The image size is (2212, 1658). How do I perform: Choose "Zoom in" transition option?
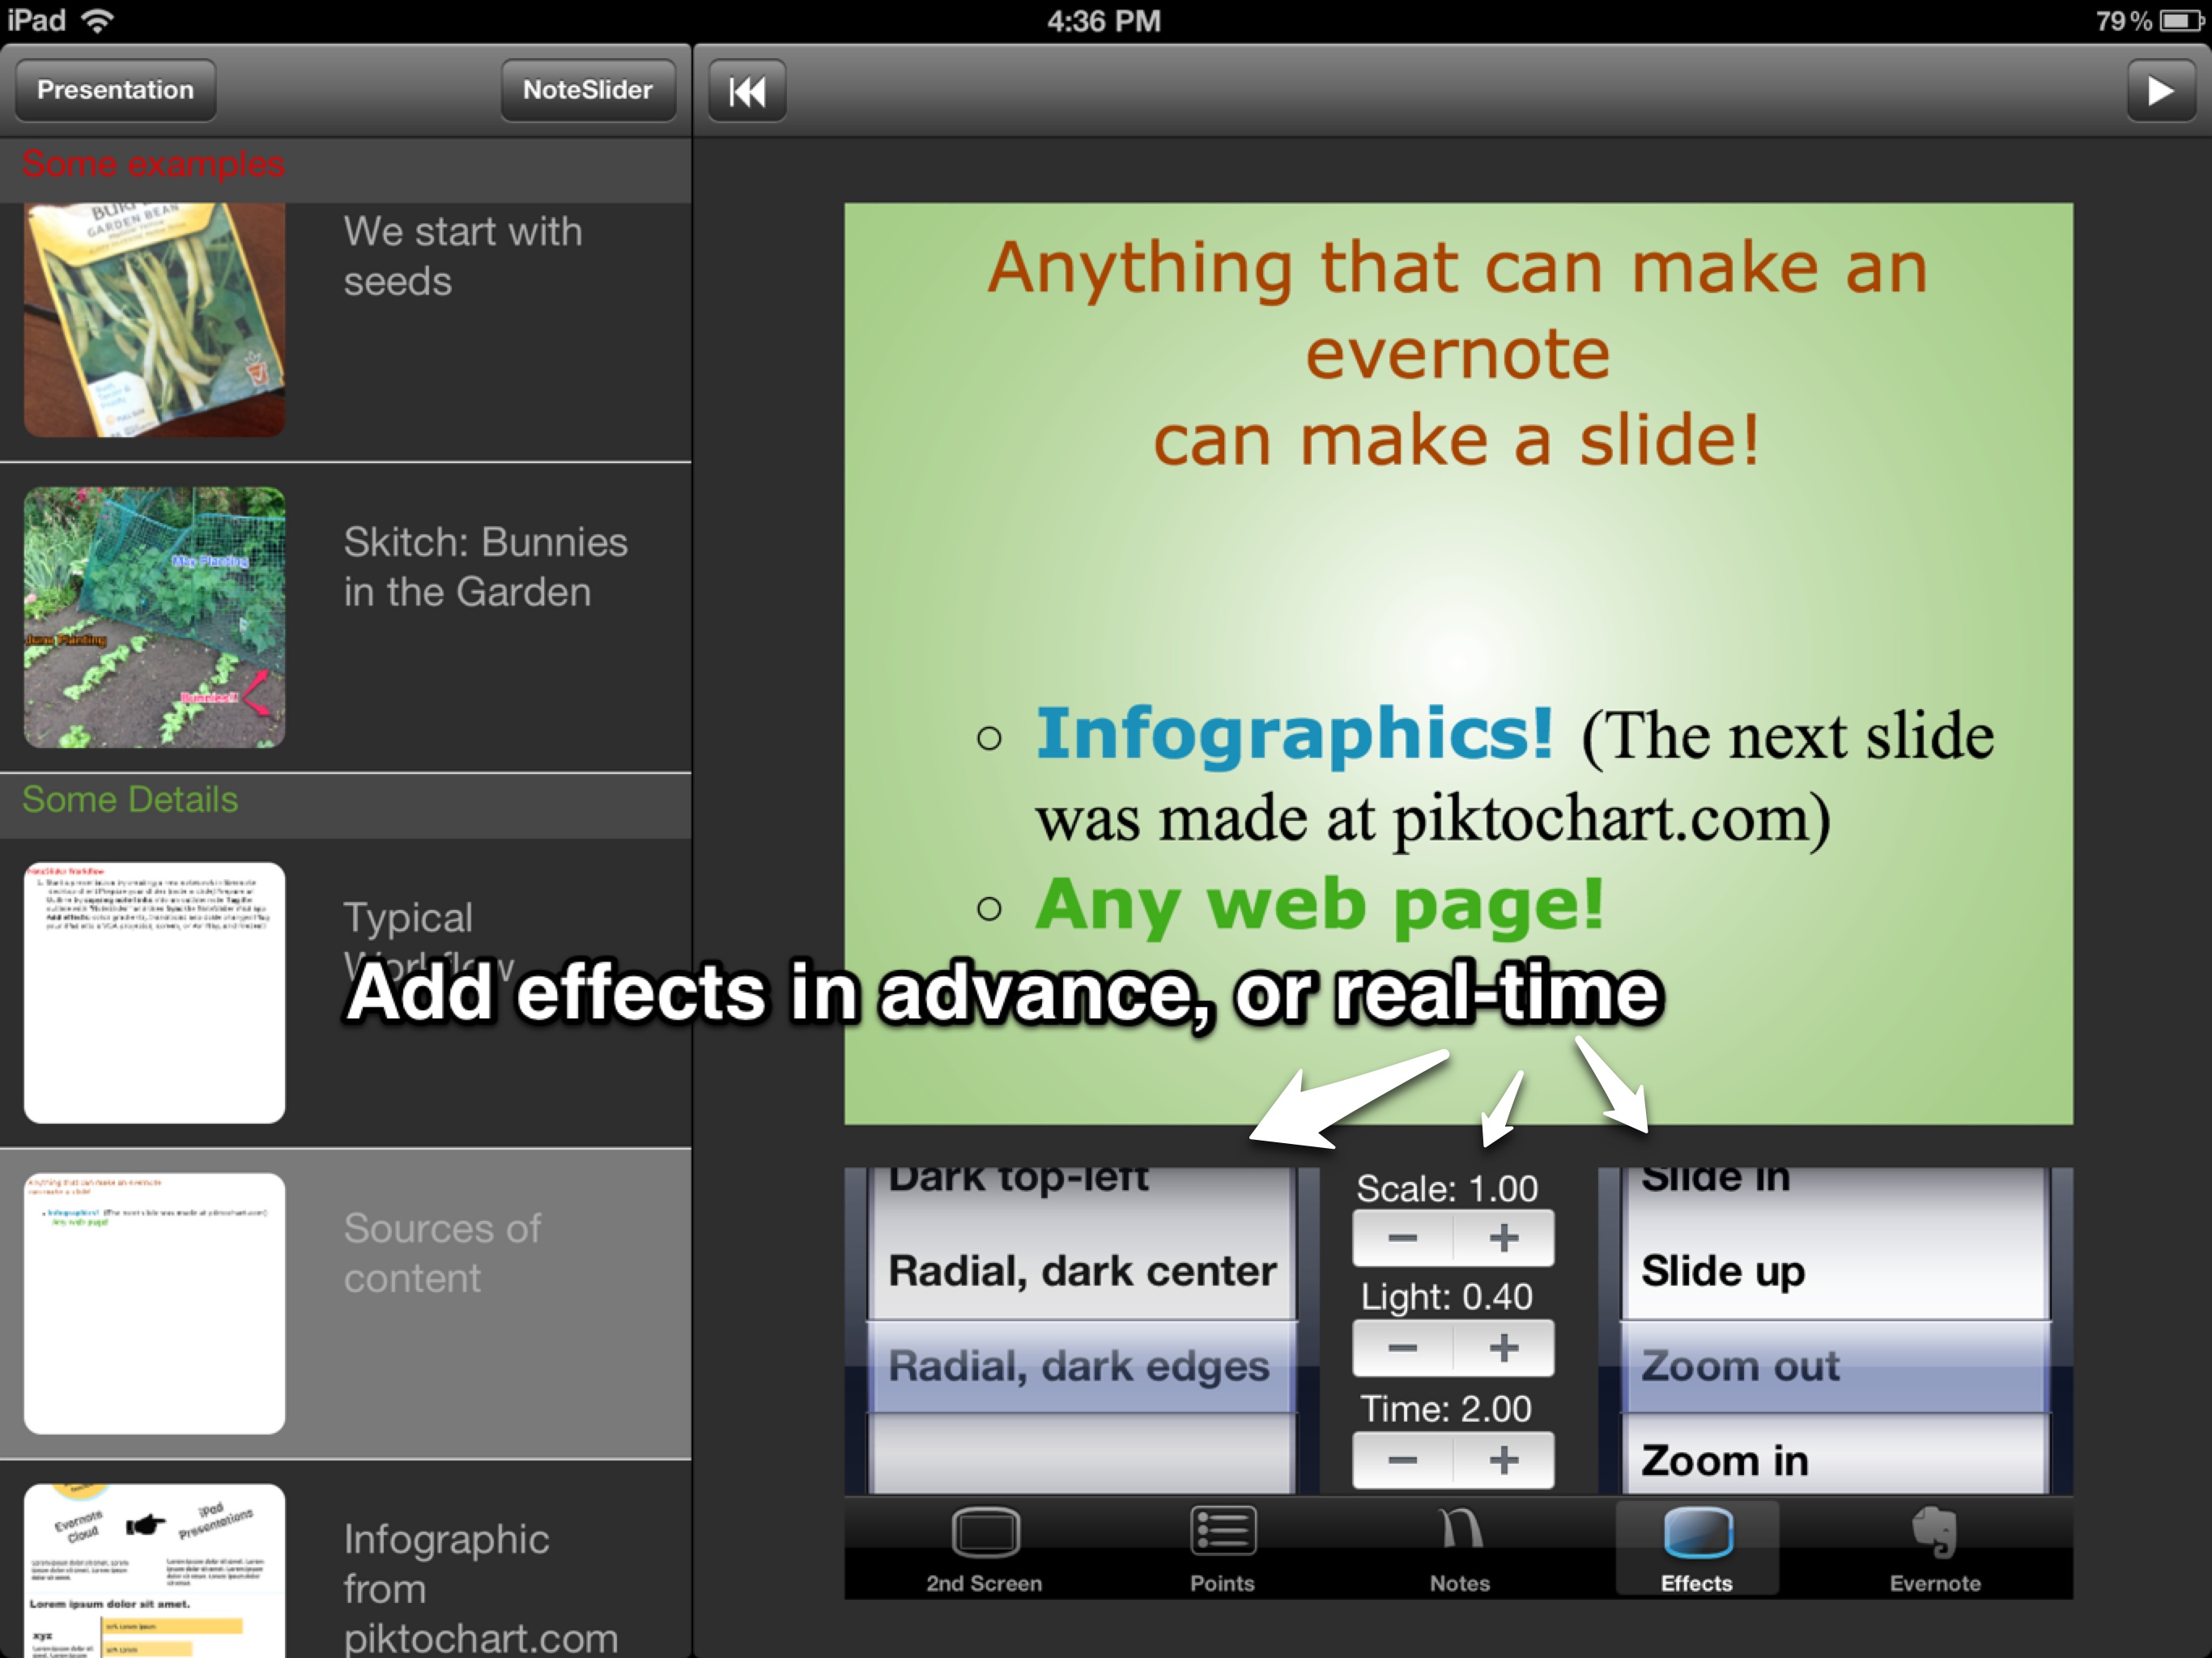1726,1461
